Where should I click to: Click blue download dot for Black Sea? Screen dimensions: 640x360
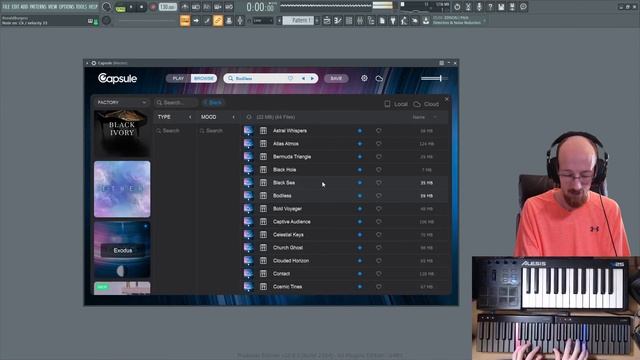click(360, 183)
